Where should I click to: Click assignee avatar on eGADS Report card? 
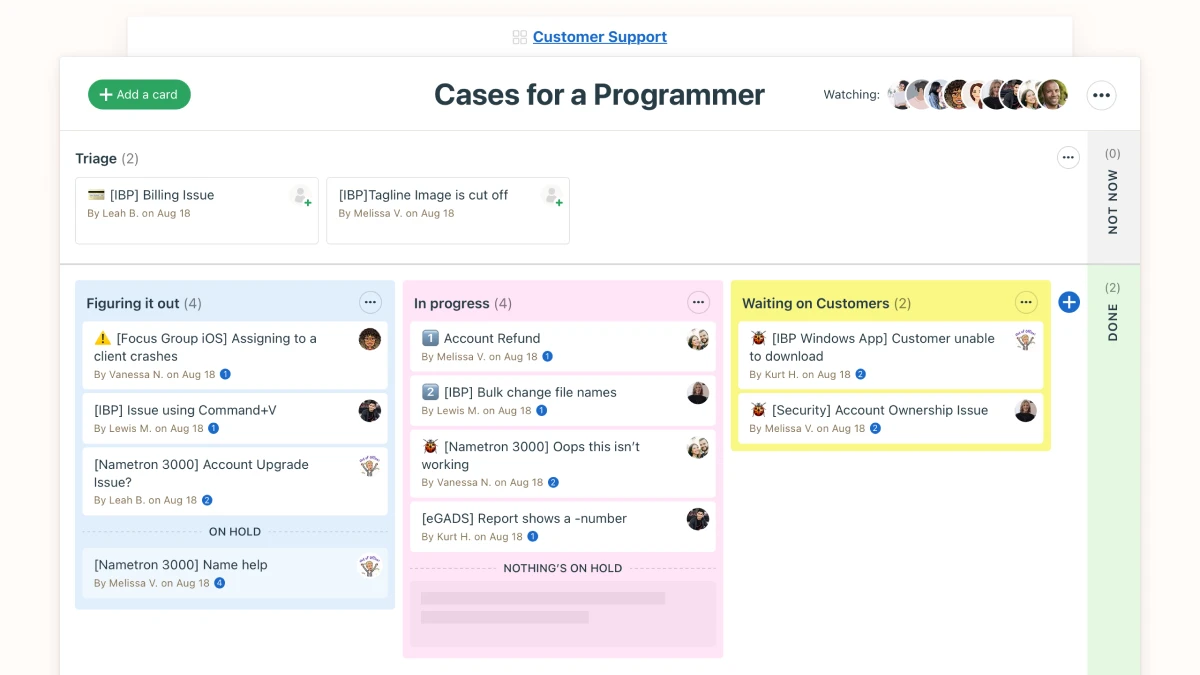(x=698, y=519)
